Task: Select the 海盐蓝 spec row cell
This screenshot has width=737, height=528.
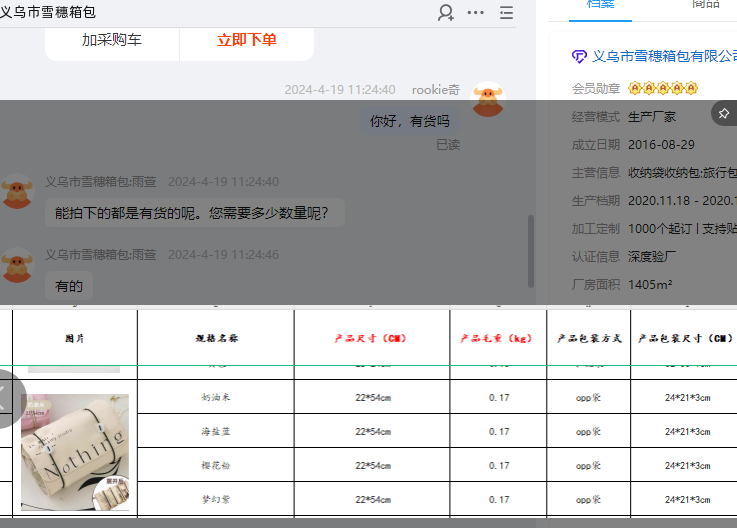Action: (216, 432)
